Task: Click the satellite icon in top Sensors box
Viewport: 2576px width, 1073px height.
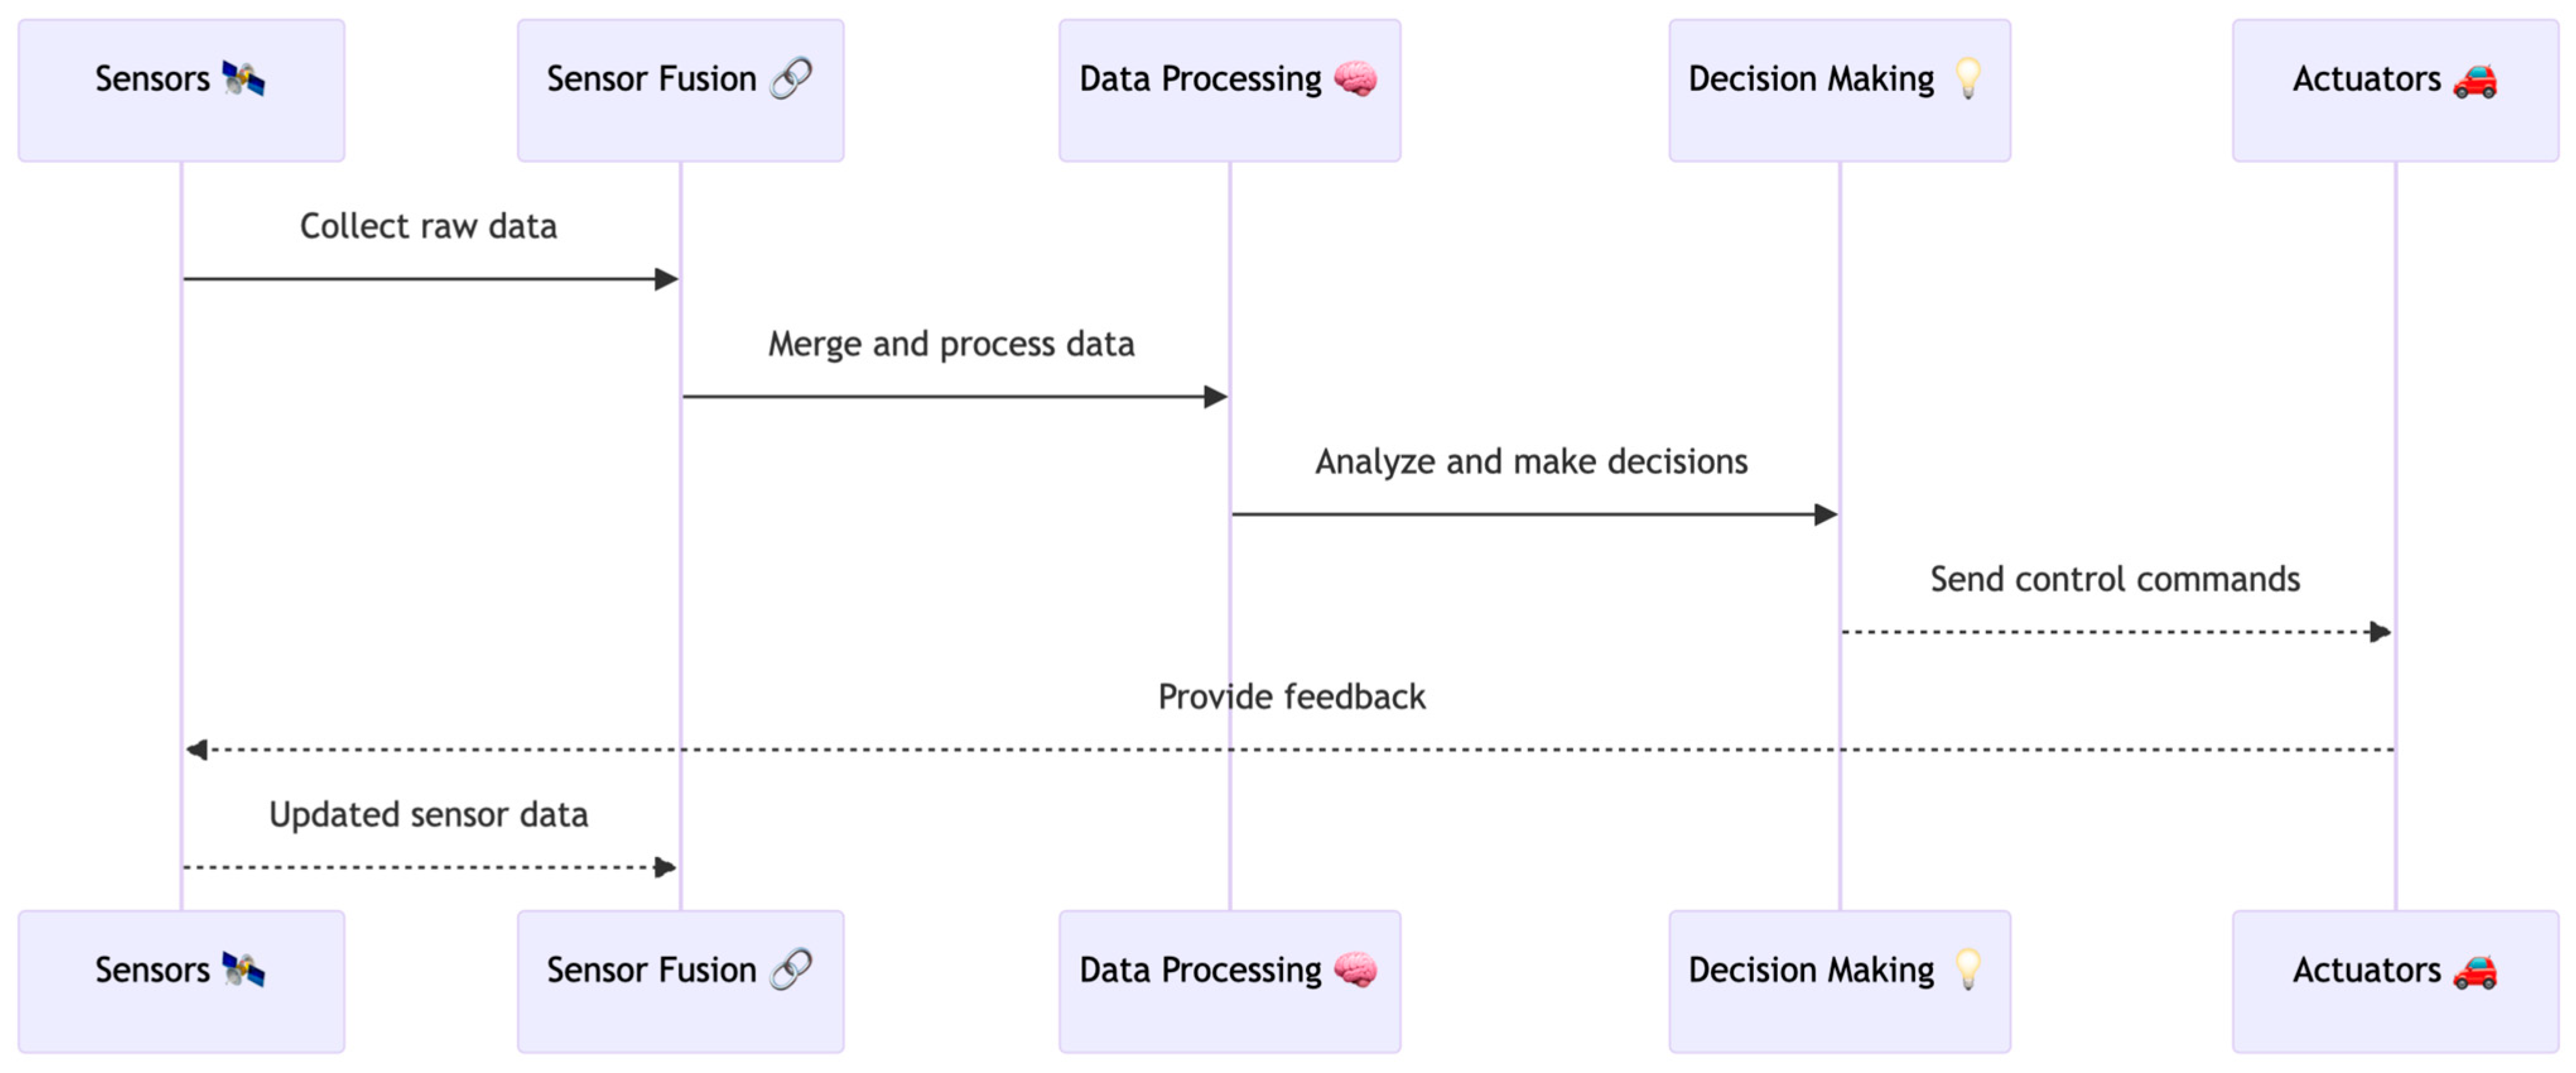Action: click(243, 78)
